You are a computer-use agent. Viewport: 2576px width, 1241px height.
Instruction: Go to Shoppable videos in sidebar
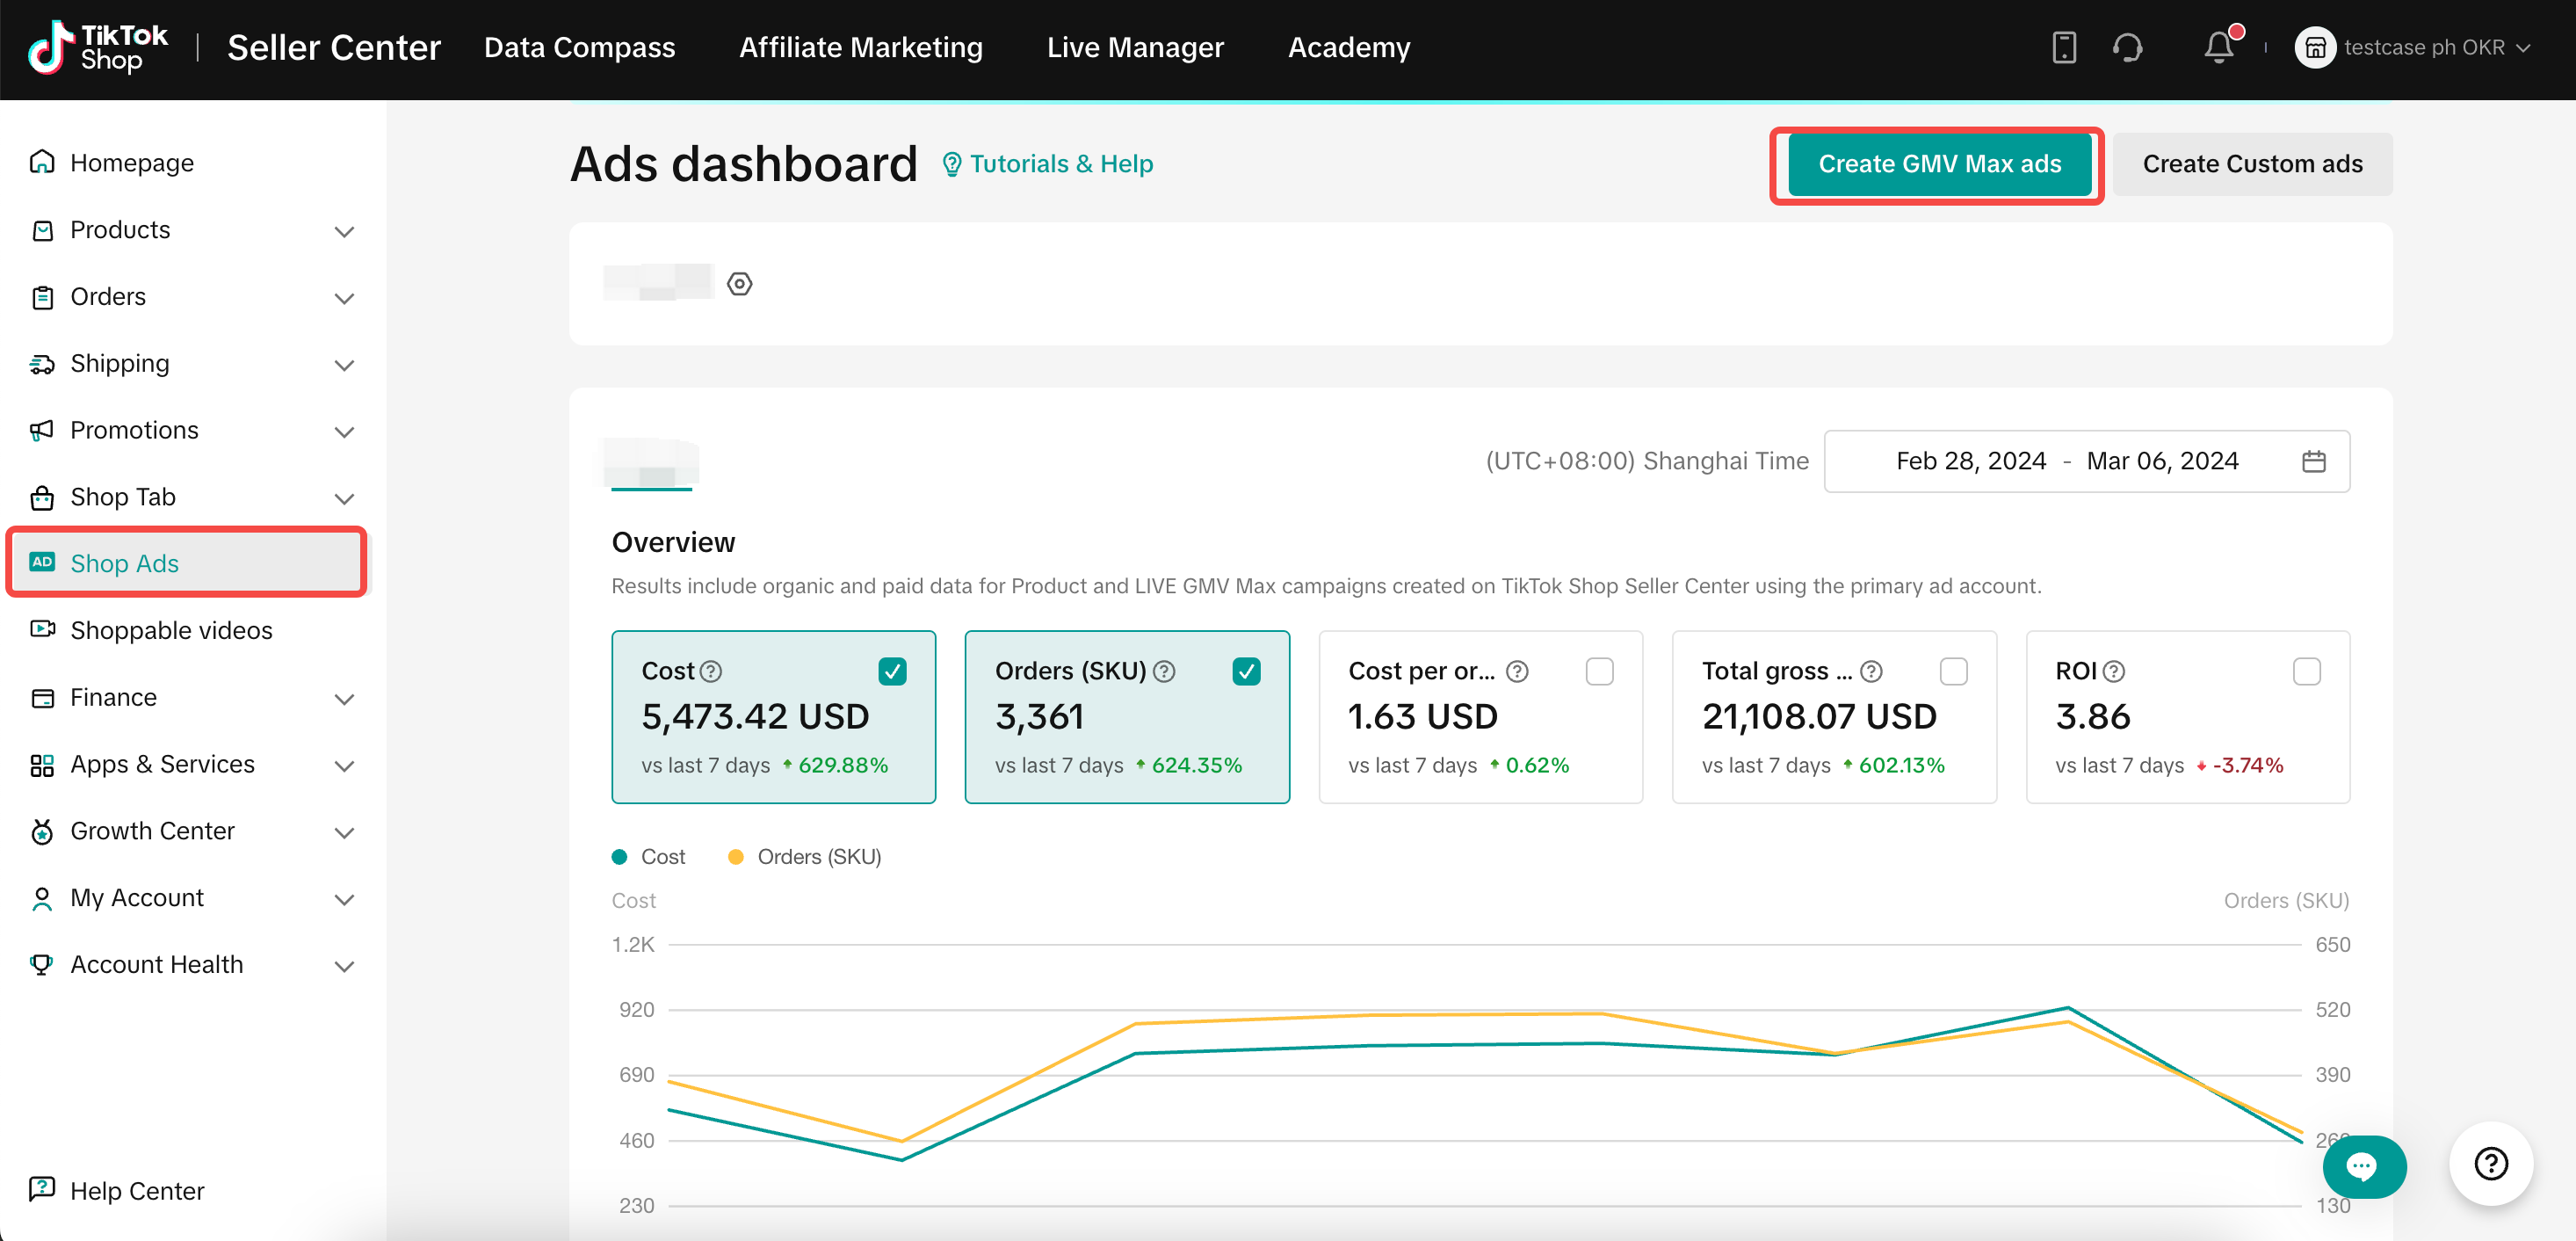(x=171, y=630)
